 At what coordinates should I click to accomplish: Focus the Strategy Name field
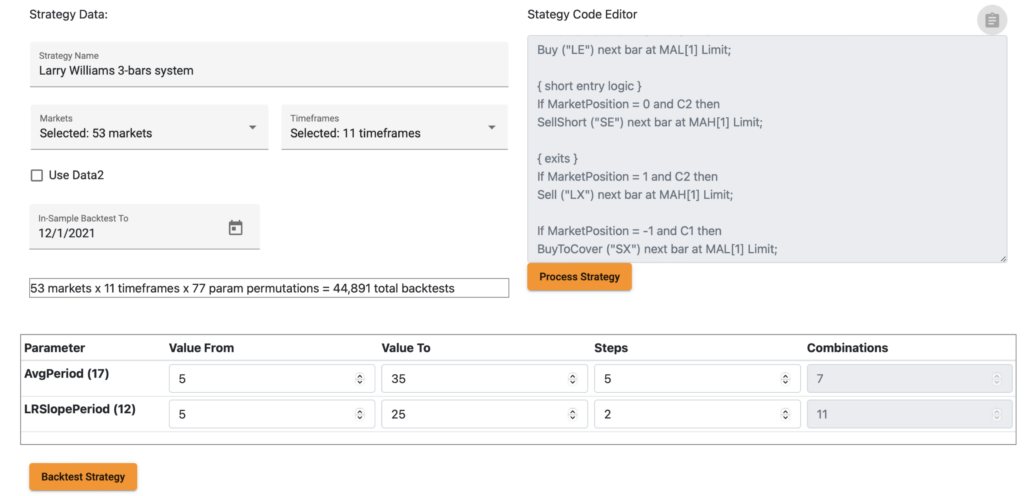[268, 64]
